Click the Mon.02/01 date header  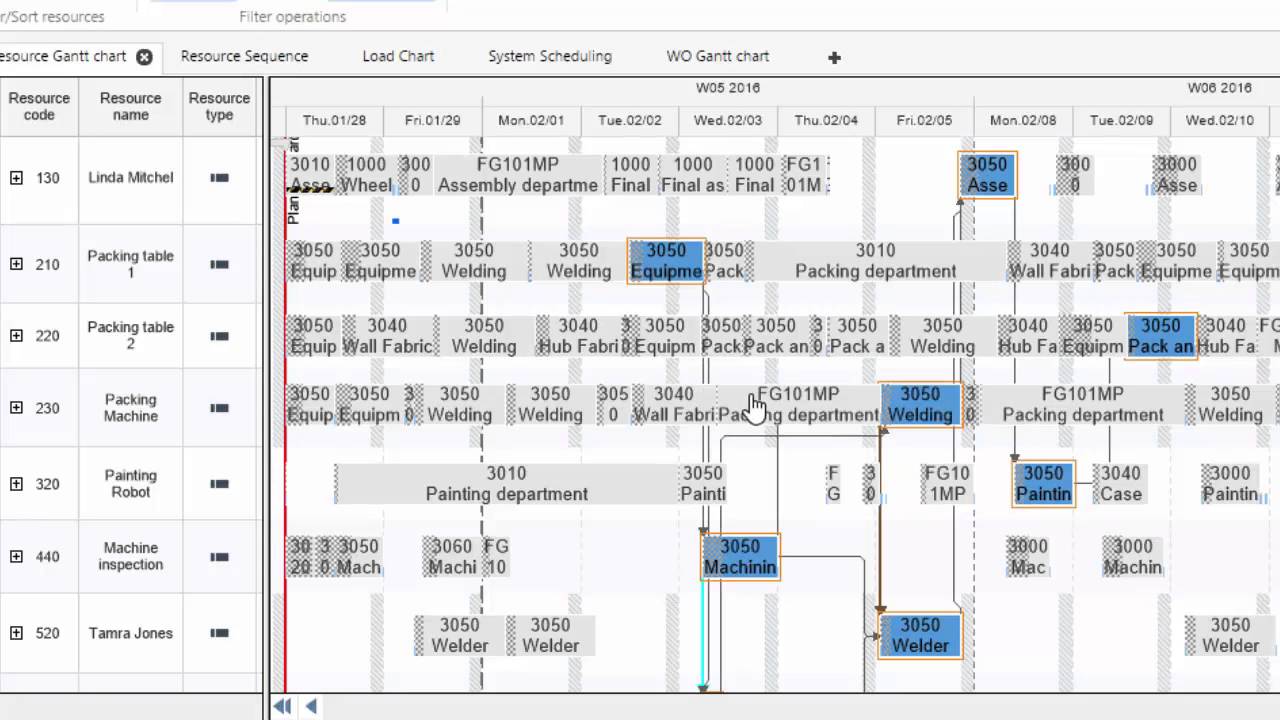[531, 120]
